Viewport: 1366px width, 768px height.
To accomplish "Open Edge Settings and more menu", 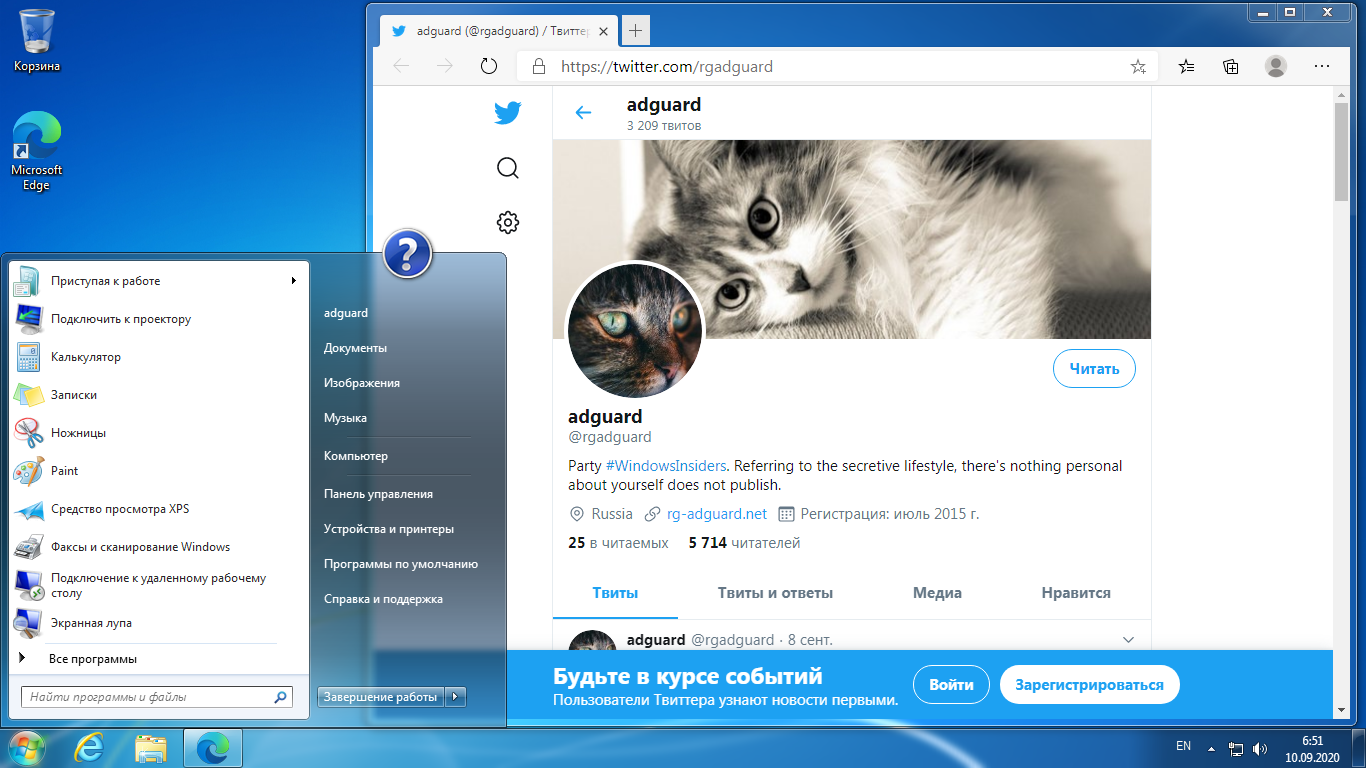I will pyautogui.click(x=1322, y=66).
